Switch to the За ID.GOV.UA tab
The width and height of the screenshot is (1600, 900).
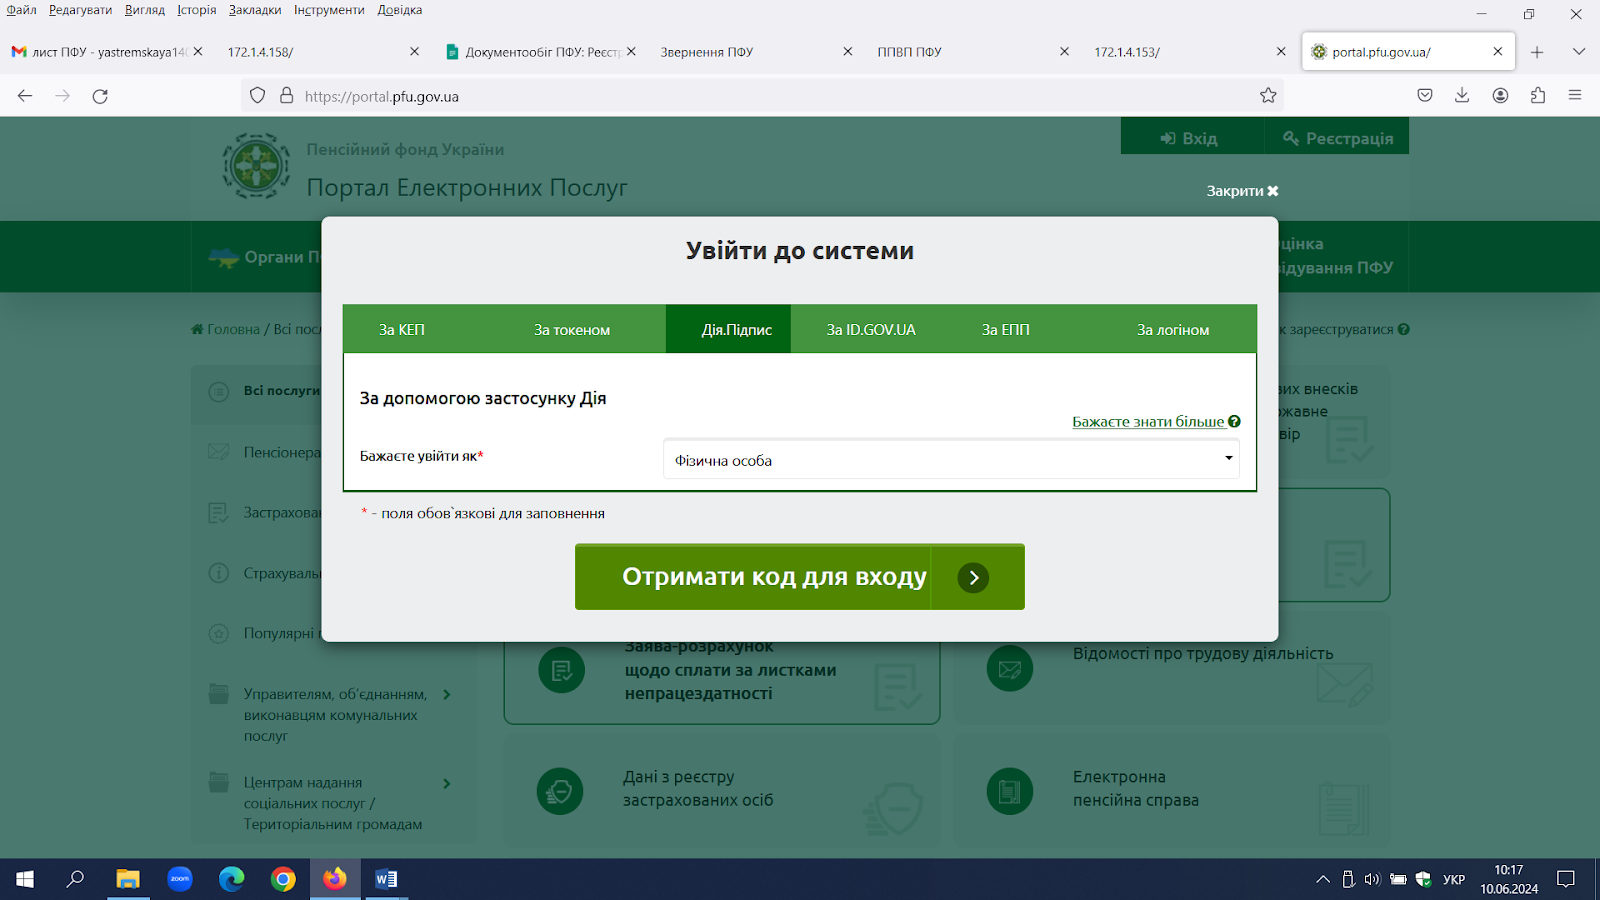pyautogui.click(x=871, y=329)
